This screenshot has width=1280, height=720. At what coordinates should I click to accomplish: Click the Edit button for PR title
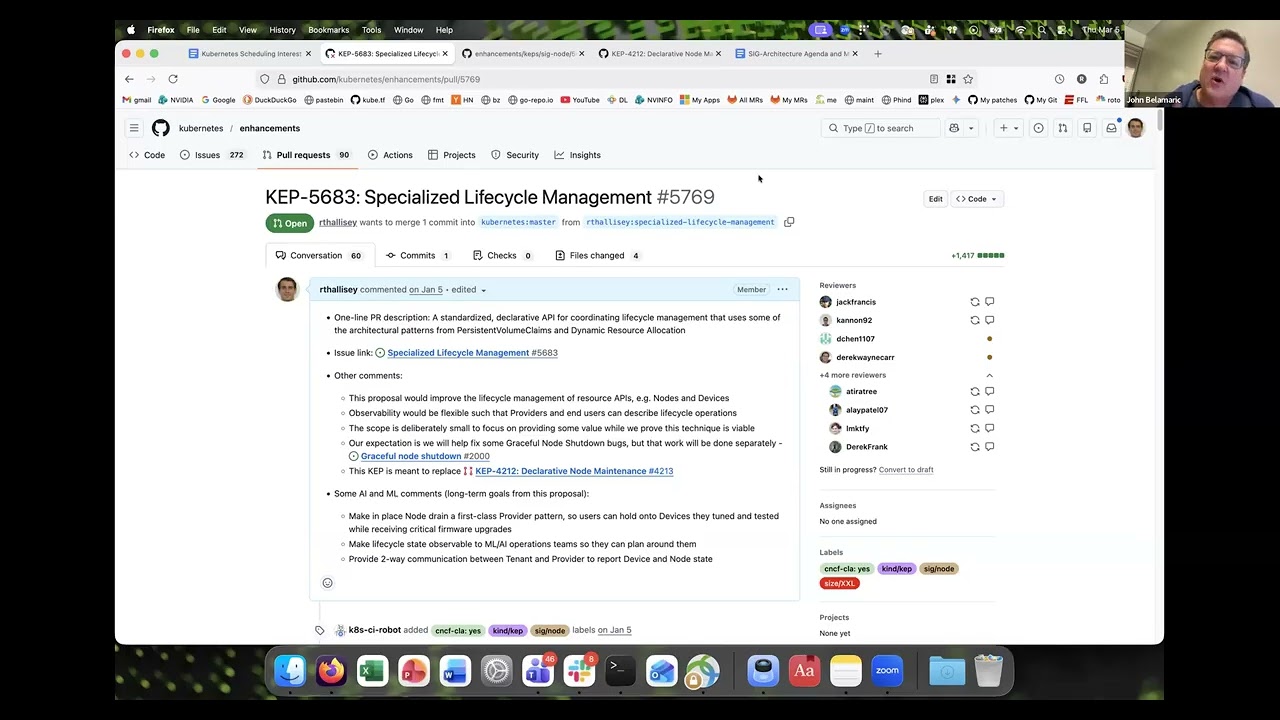(x=935, y=199)
